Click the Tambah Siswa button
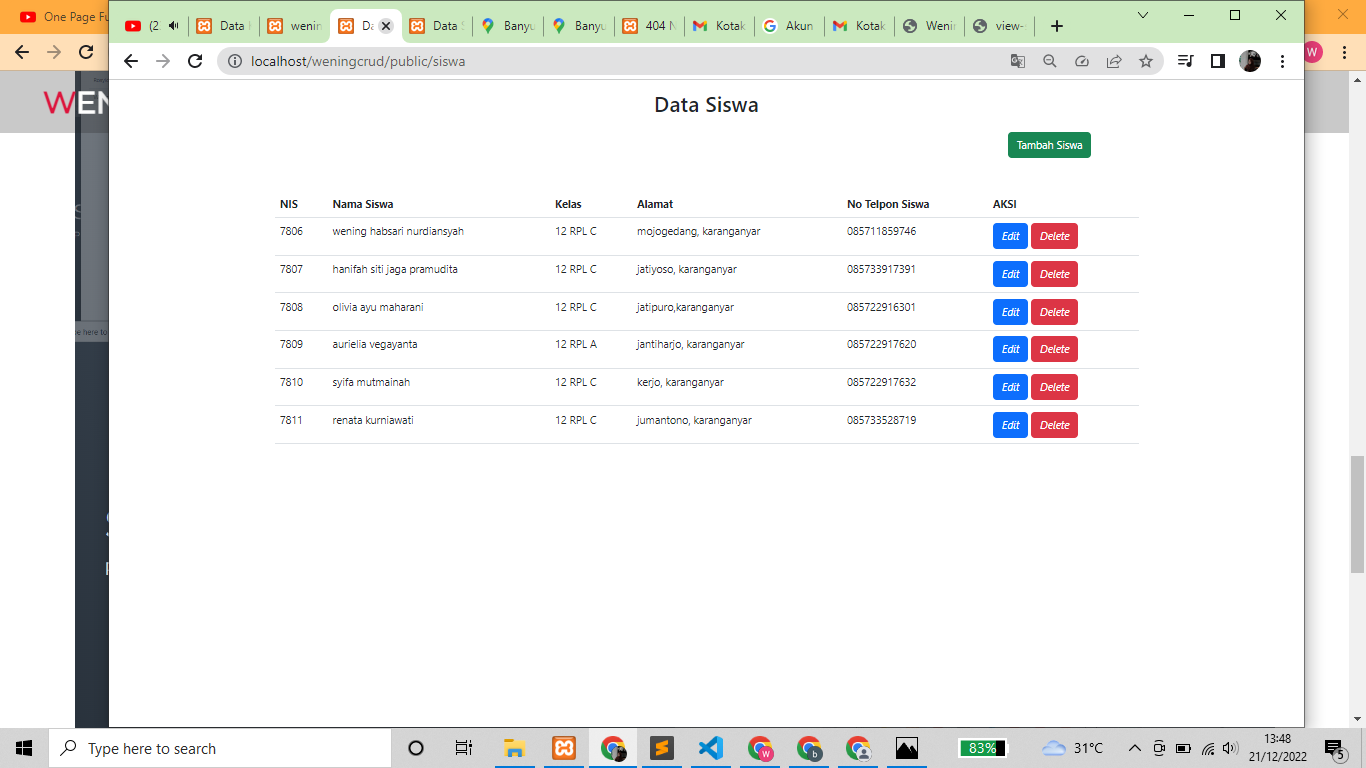The width and height of the screenshot is (1366, 768). 1049,145
